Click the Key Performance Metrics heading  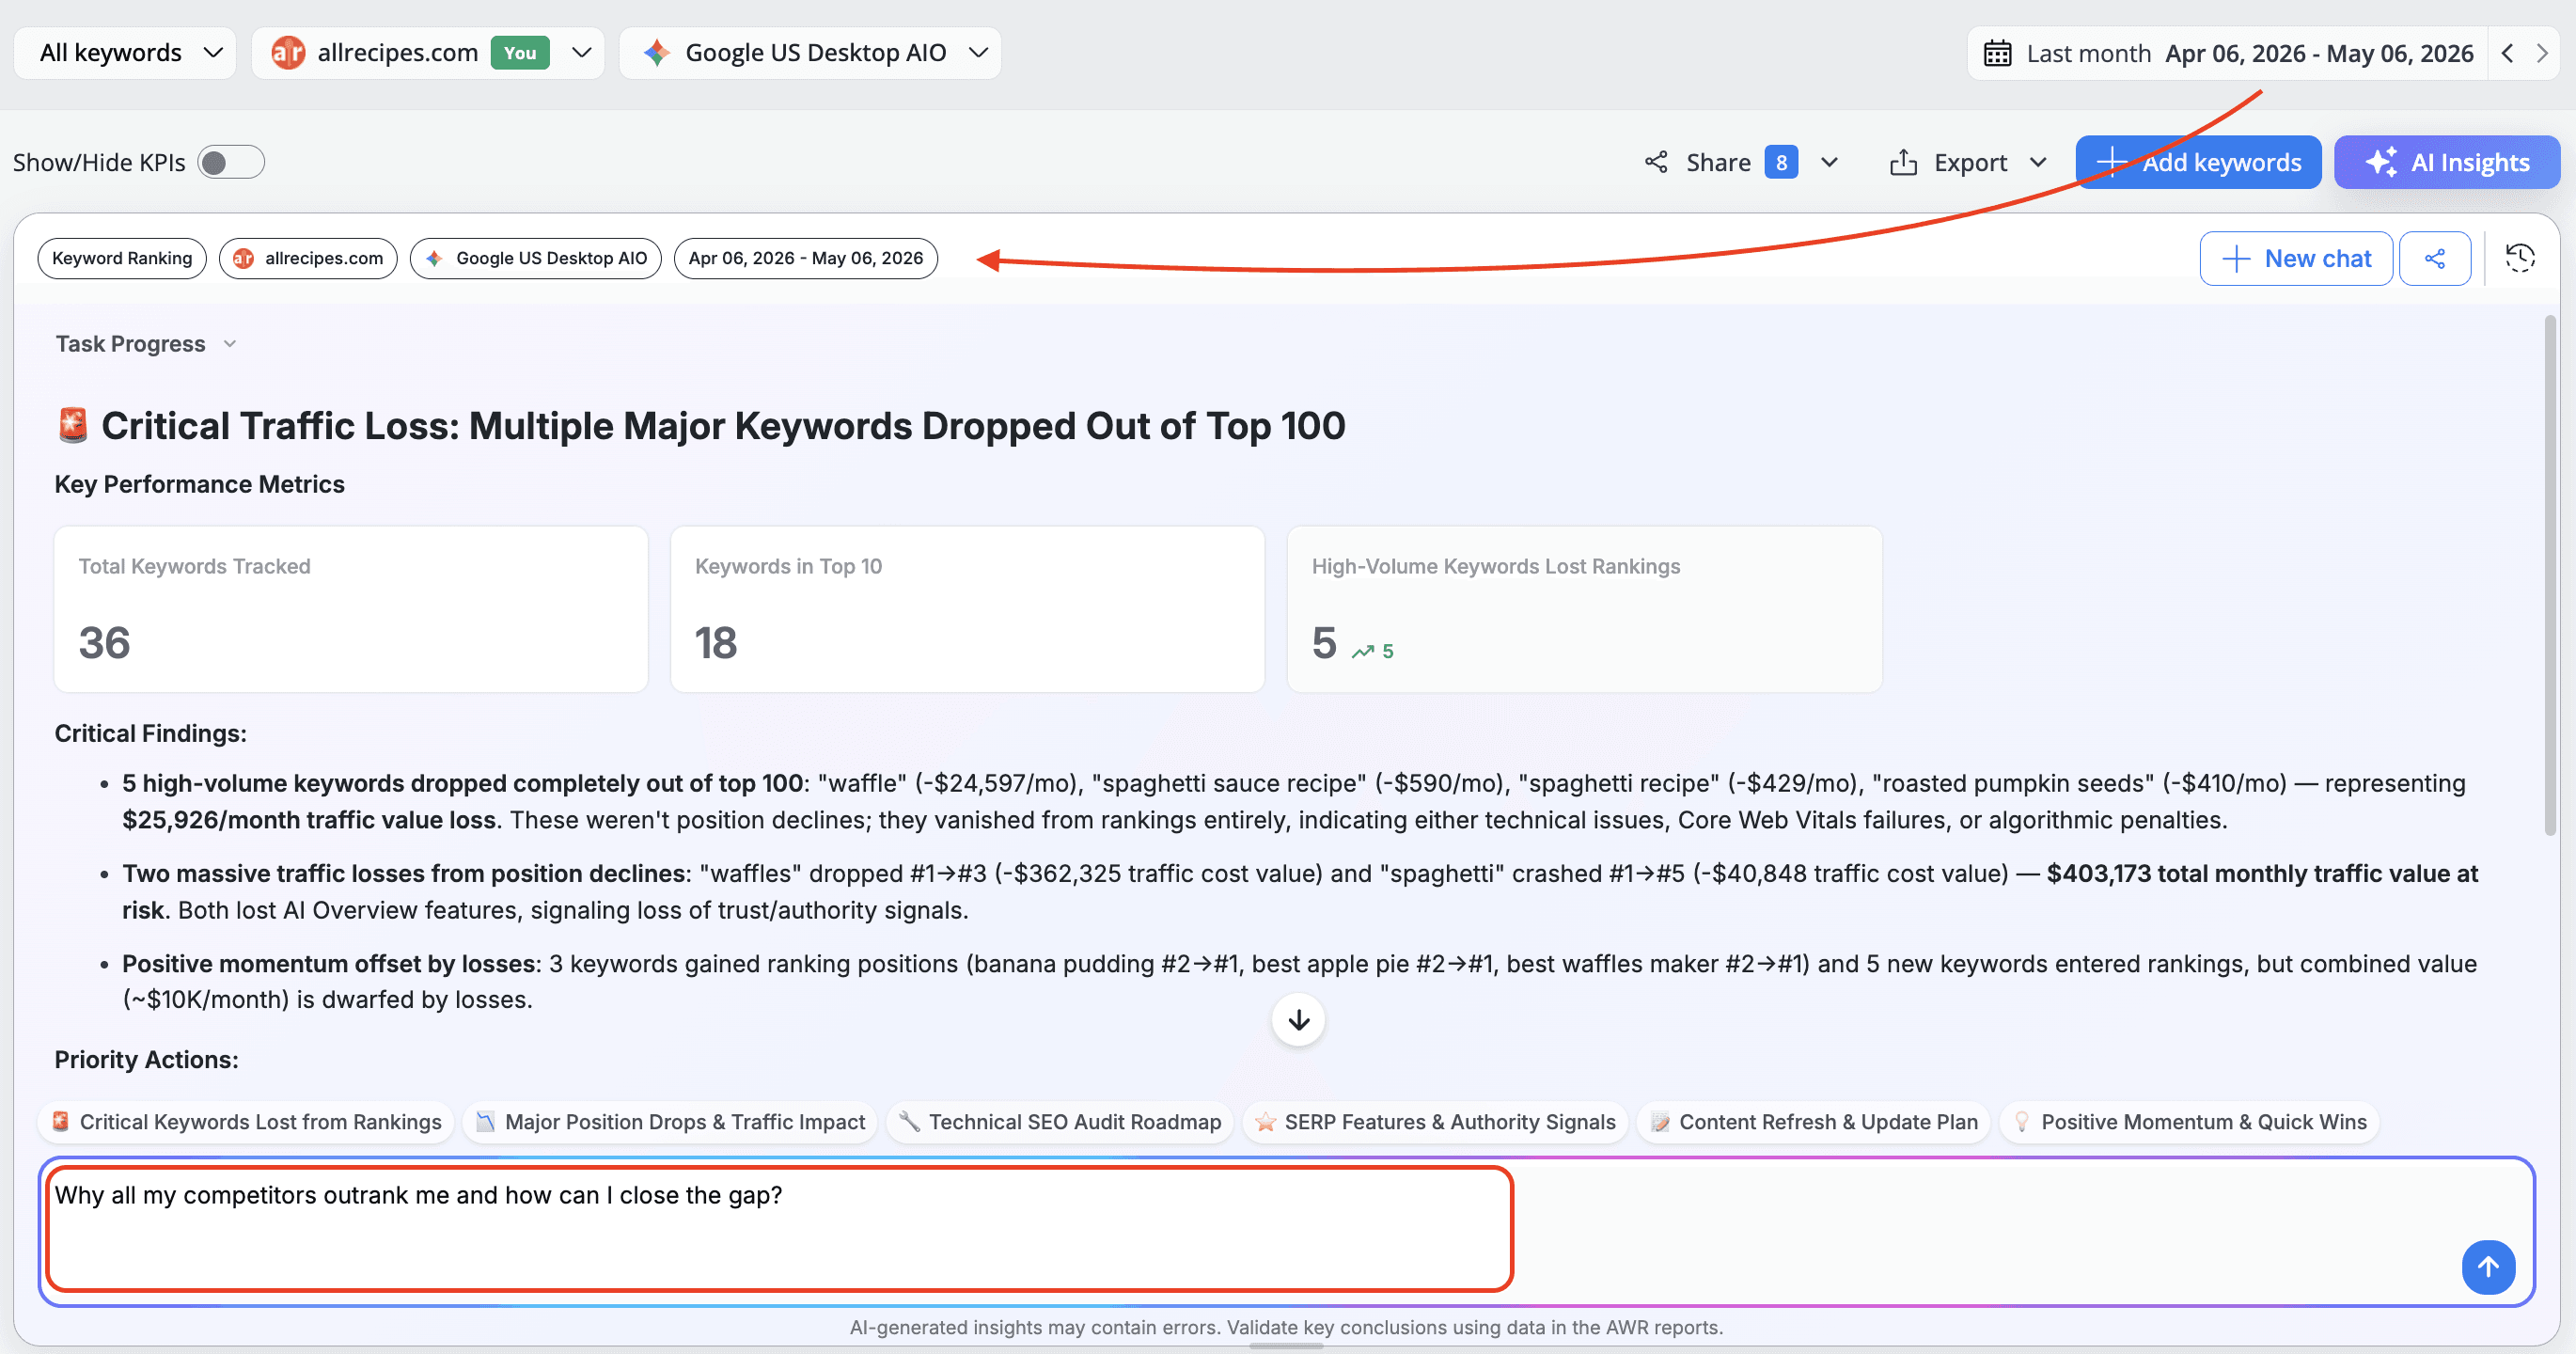[x=199, y=484]
